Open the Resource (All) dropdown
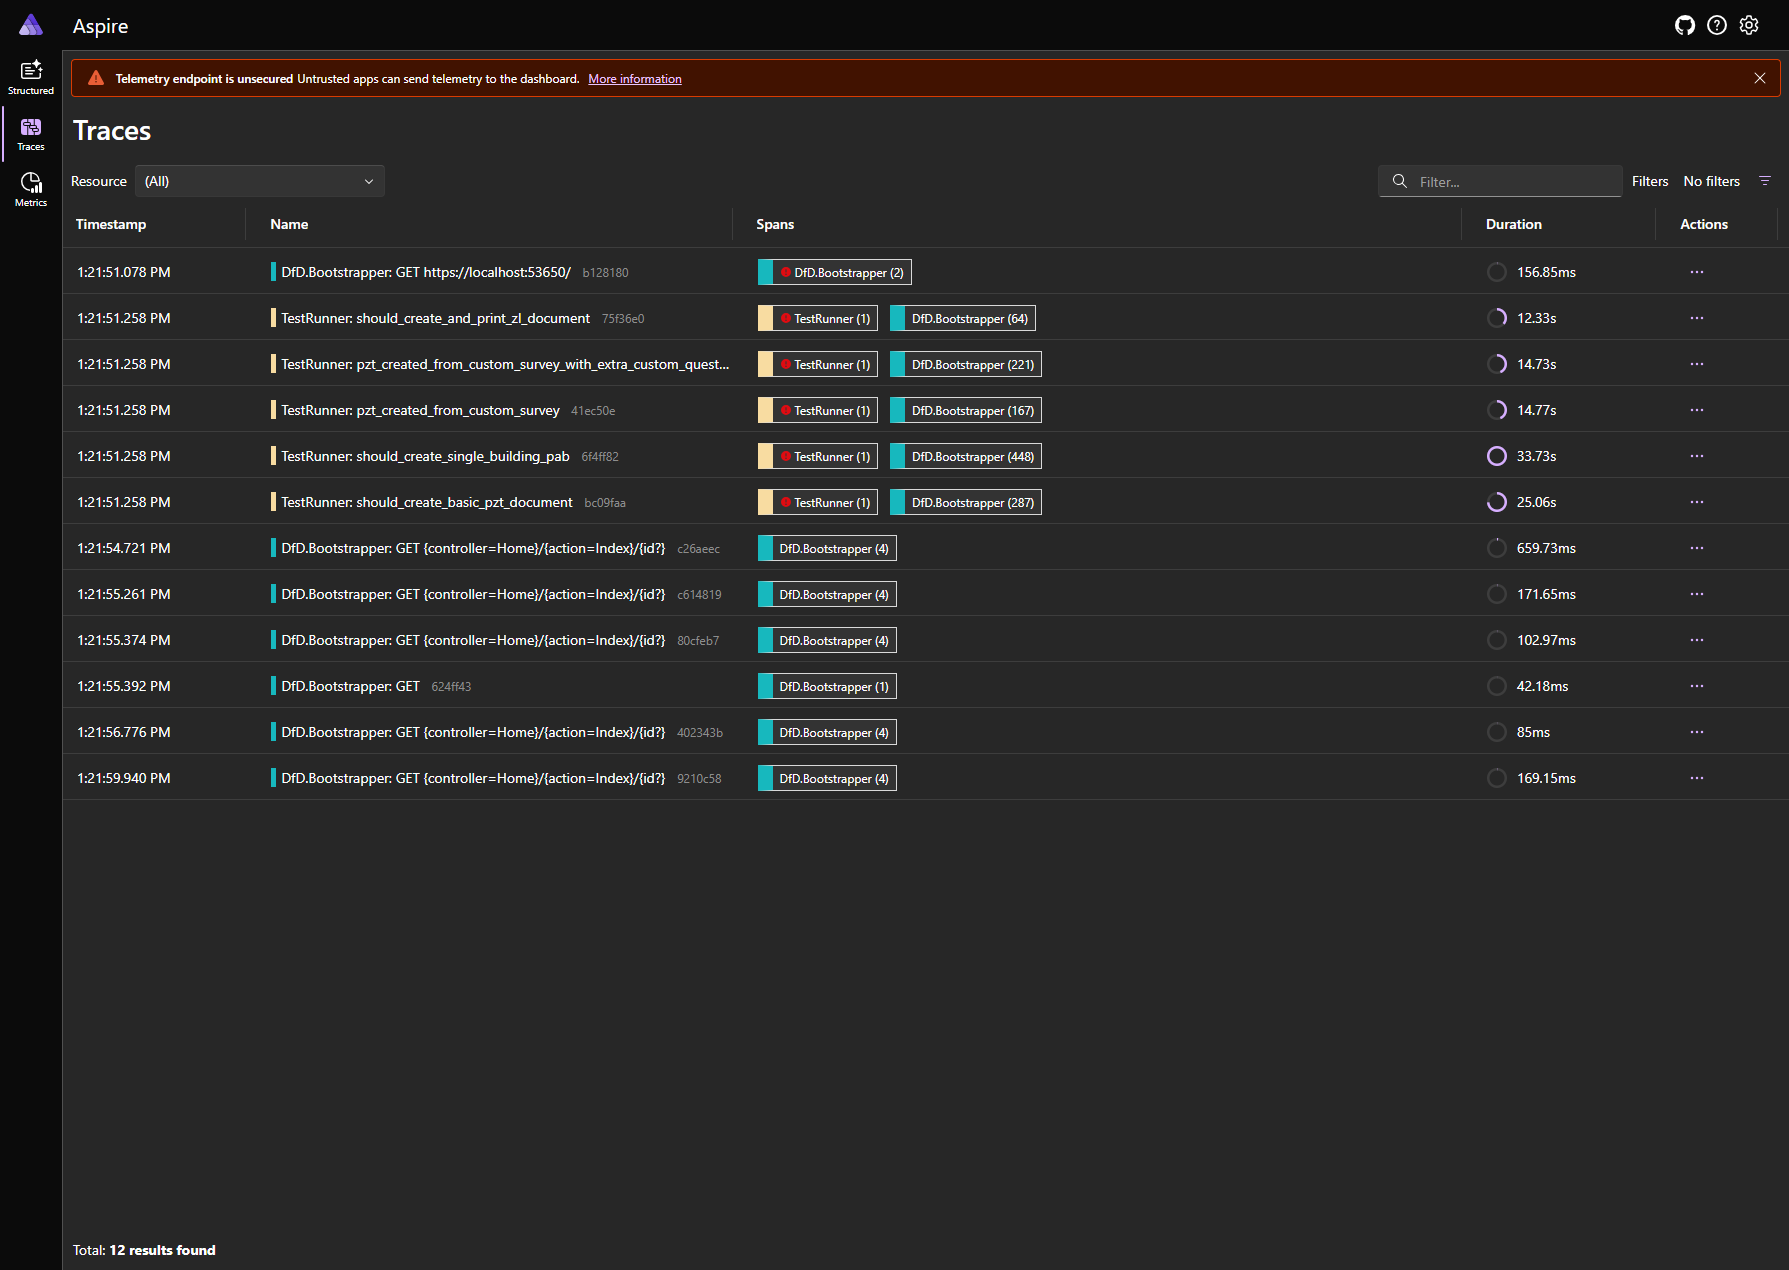Image resolution: width=1789 pixels, height=1270 pixels. coord(260,181)
